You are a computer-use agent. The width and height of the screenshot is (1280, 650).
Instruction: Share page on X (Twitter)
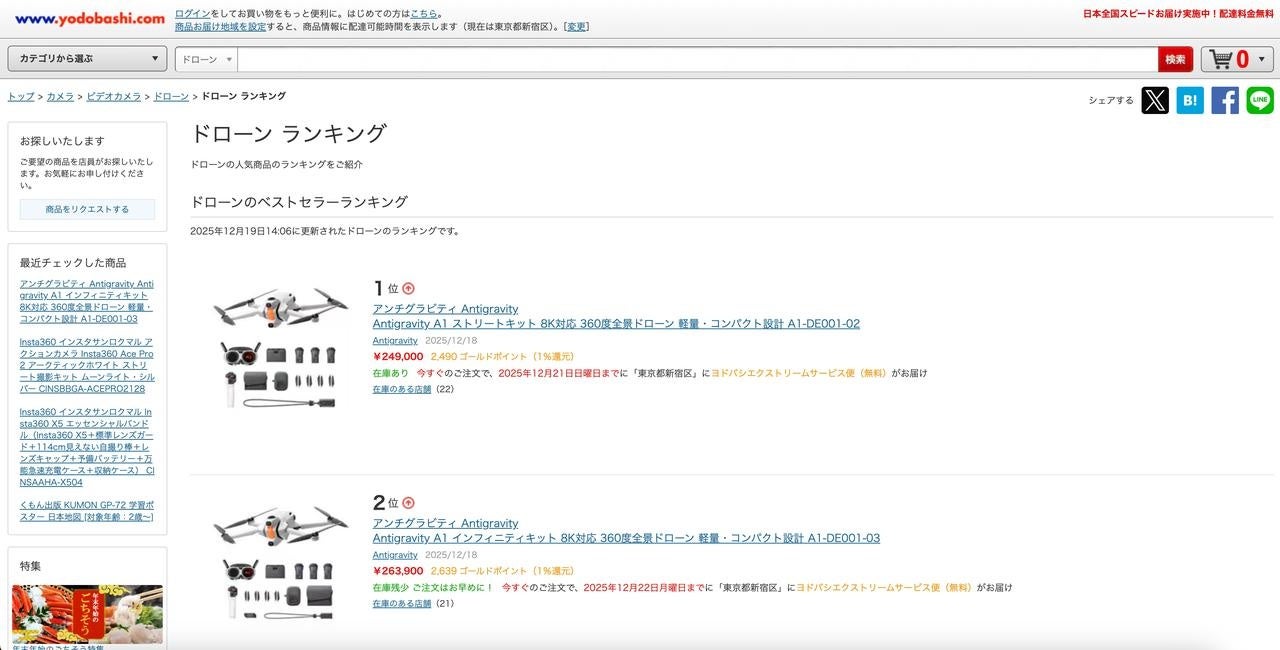tap(1155, 100)
